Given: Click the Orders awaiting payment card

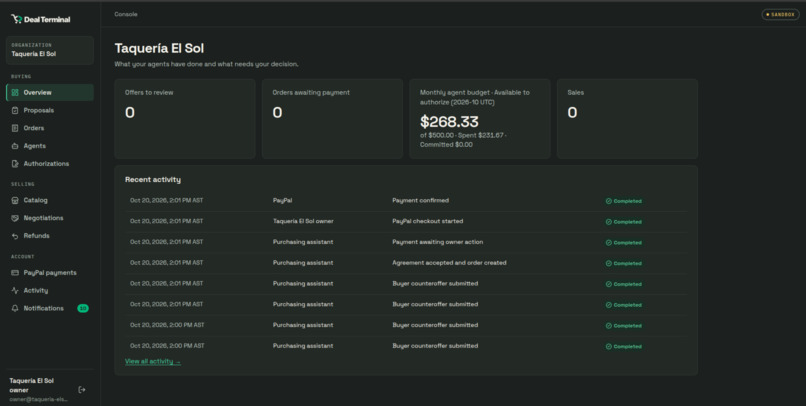Looking at the screenshot, I should (333, 119).
